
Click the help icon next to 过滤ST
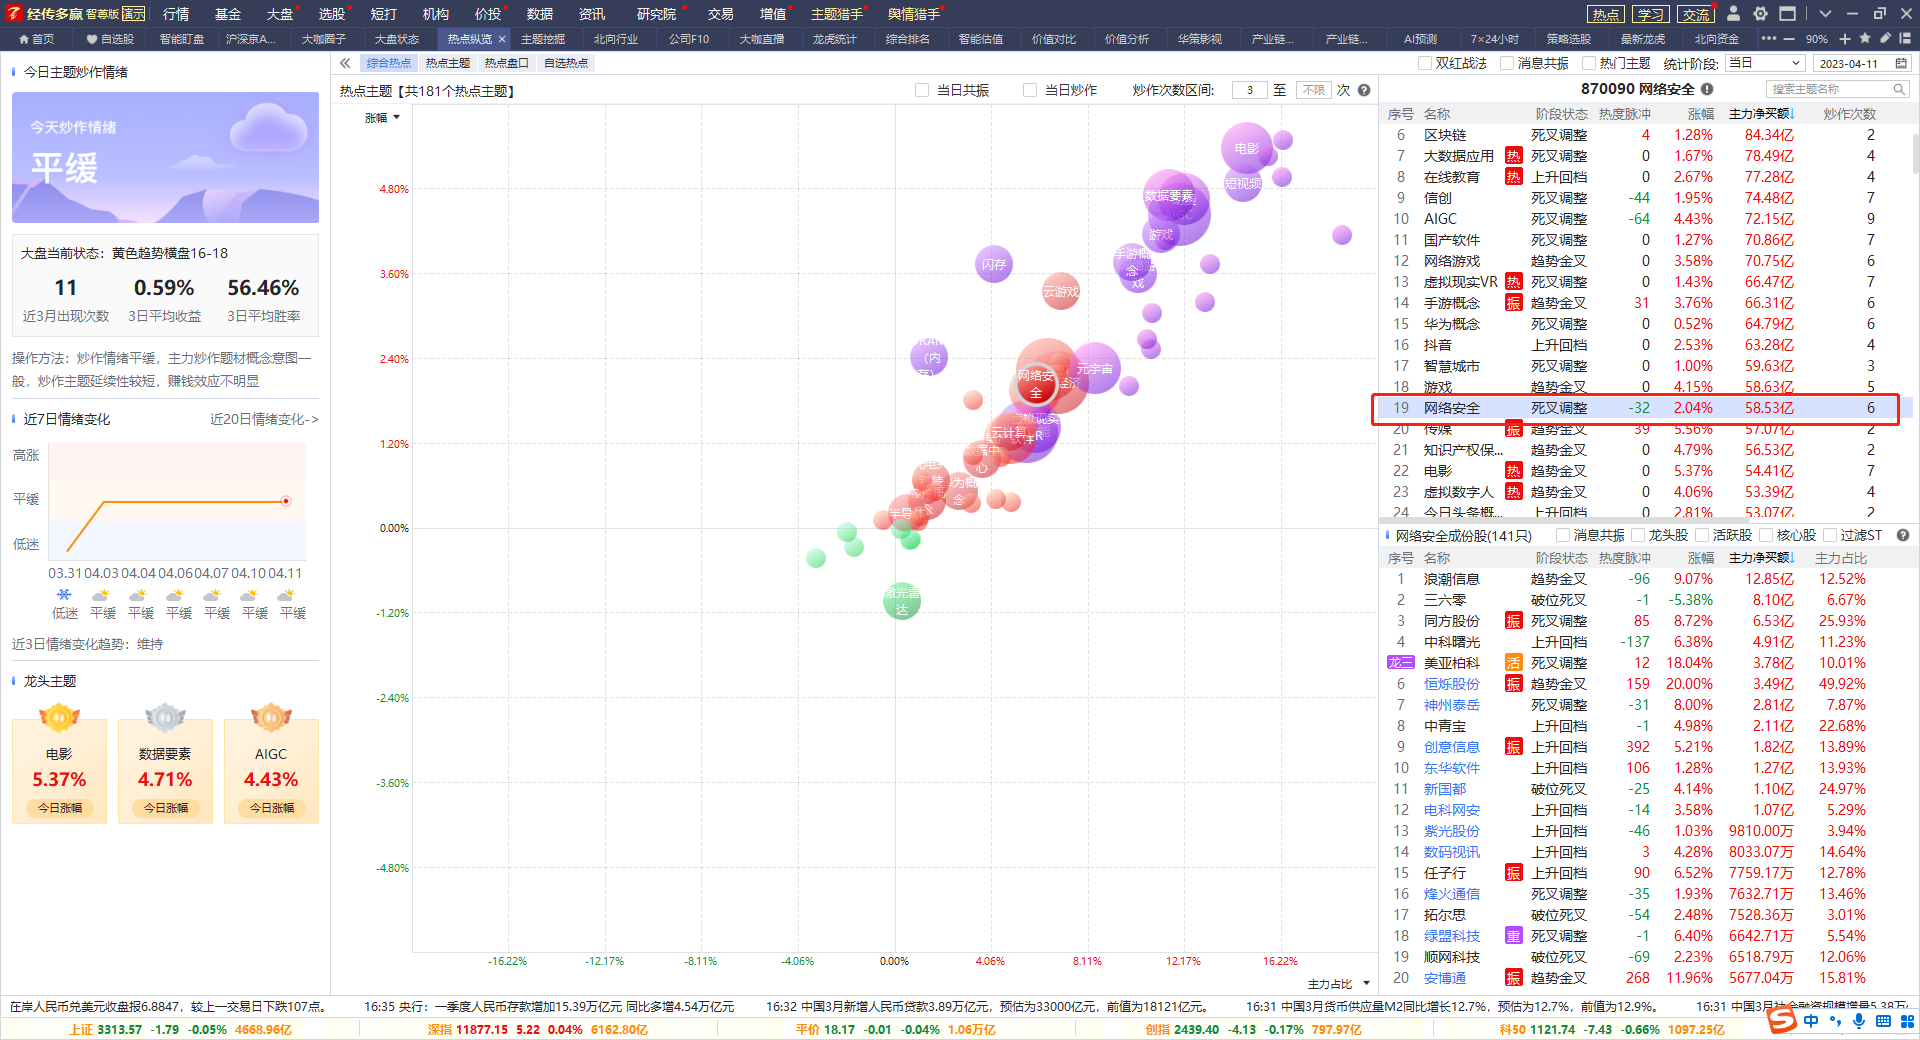coord(1903,535)
